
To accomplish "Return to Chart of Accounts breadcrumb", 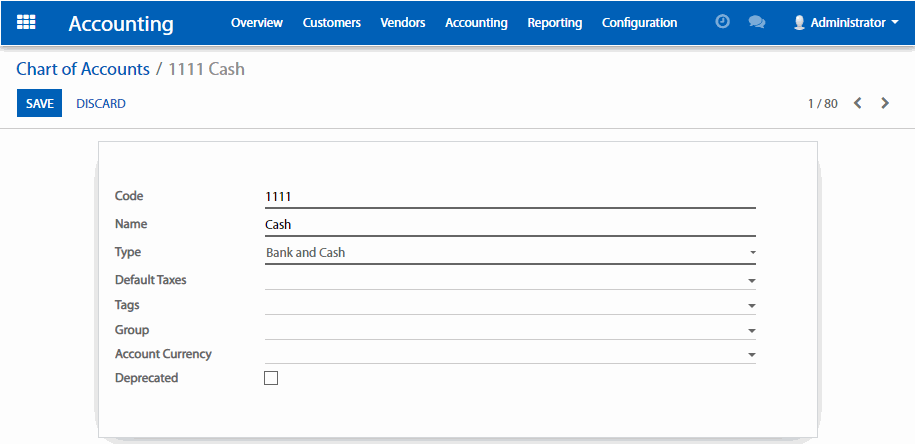I will [83, 69].
